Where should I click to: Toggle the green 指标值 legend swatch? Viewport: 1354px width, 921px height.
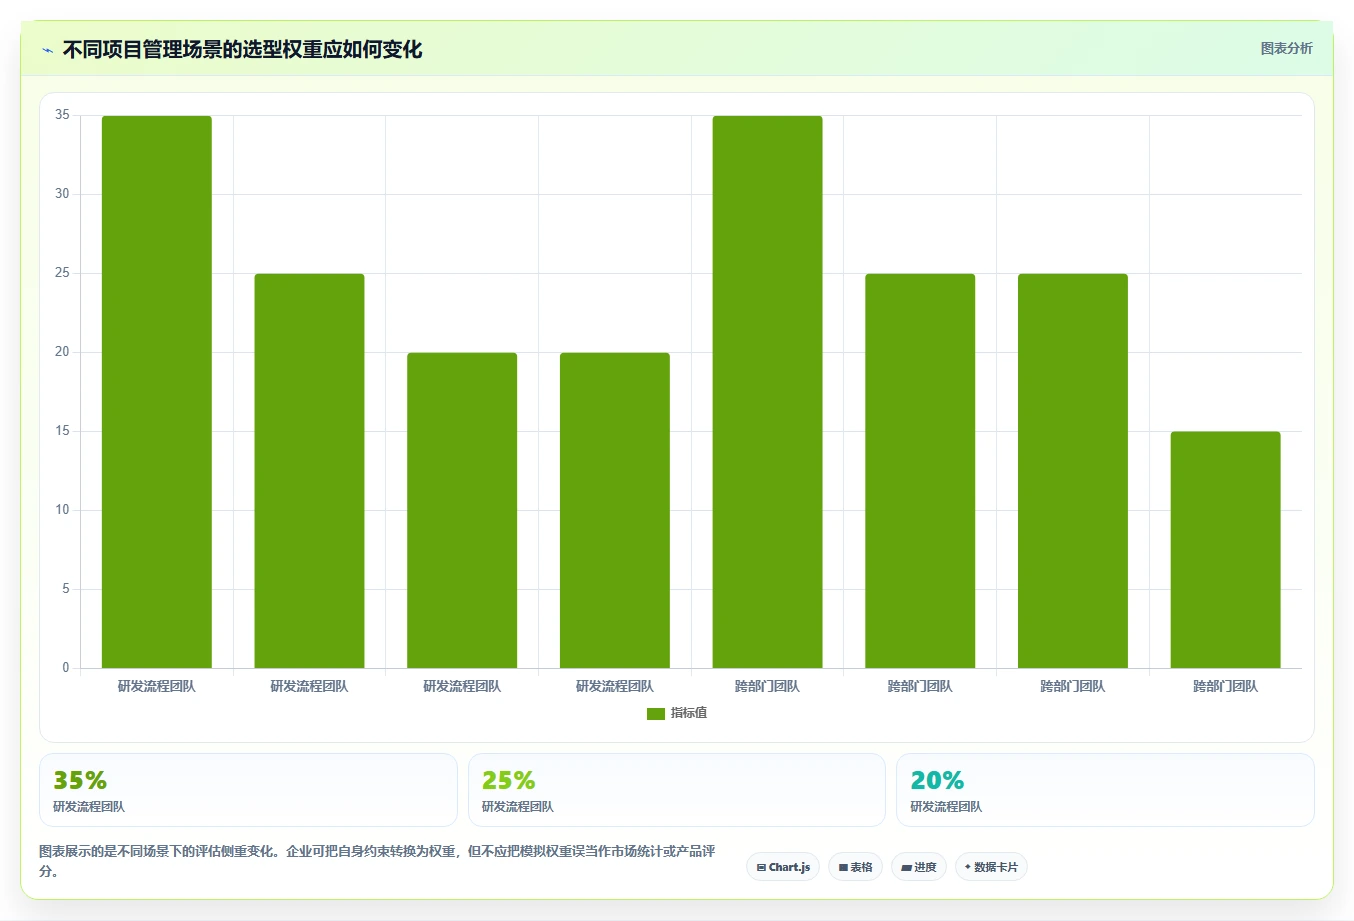pyautogui.click(x=656, y=713)
